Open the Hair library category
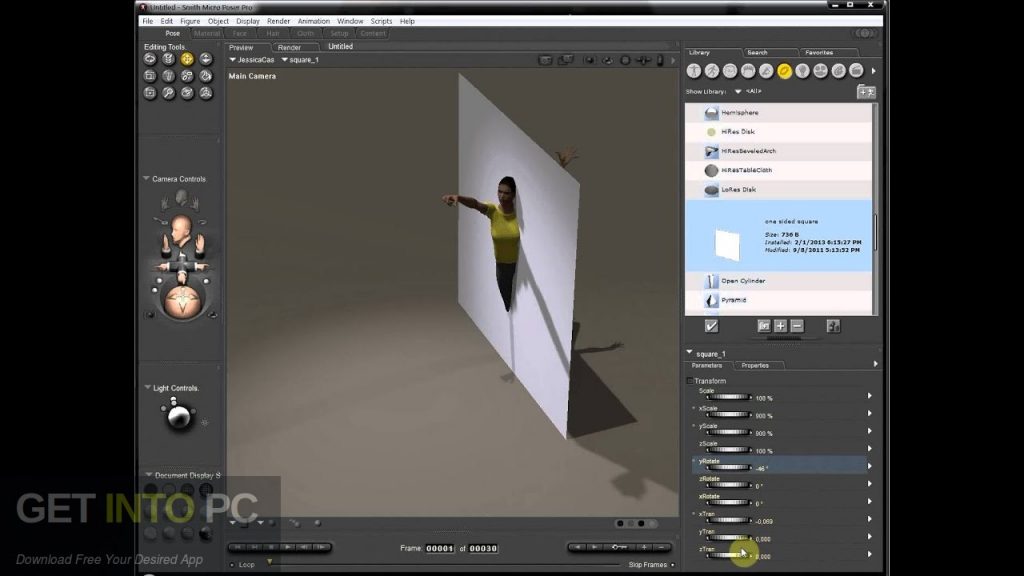Viewport: 1024px width, 576px height. pos(748,71)
